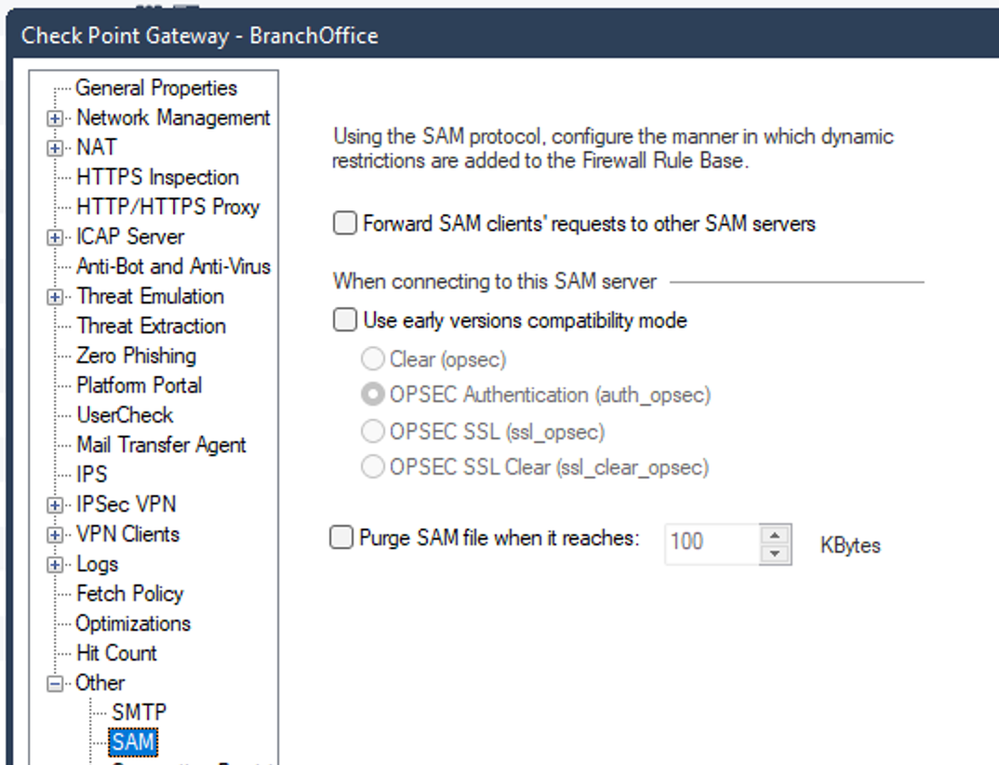Select Logs in the tree
Viewport: 999px width, 765px height.
pos(97,564)
